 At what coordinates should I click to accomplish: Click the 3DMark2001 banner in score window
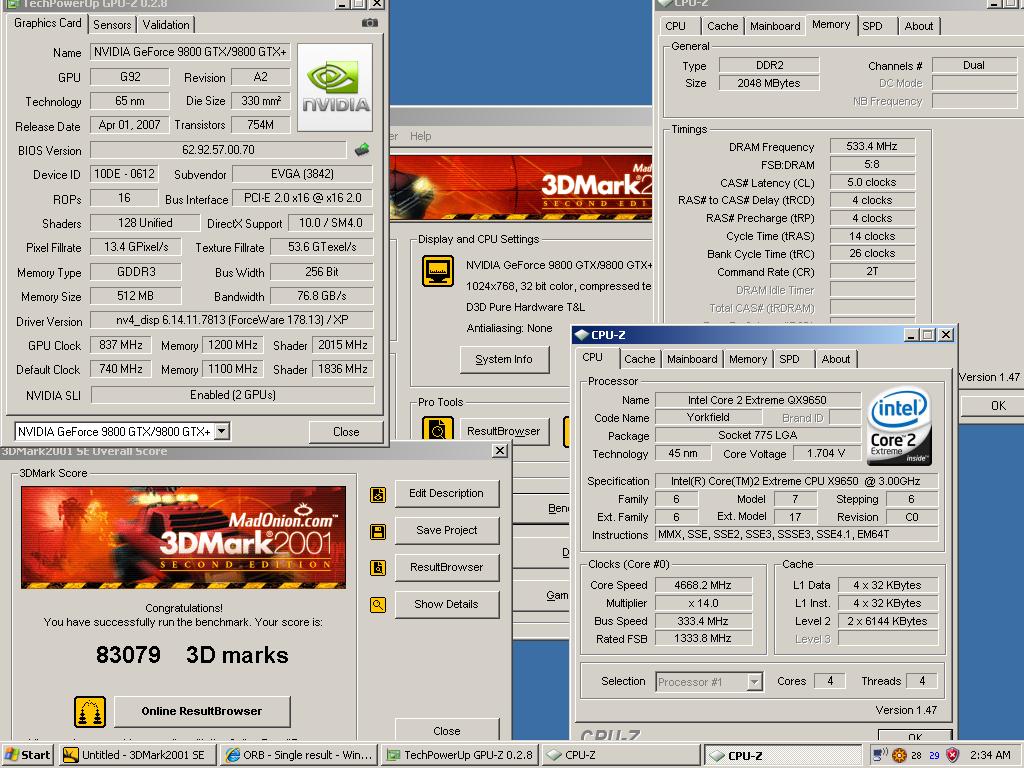pos(184,537)
